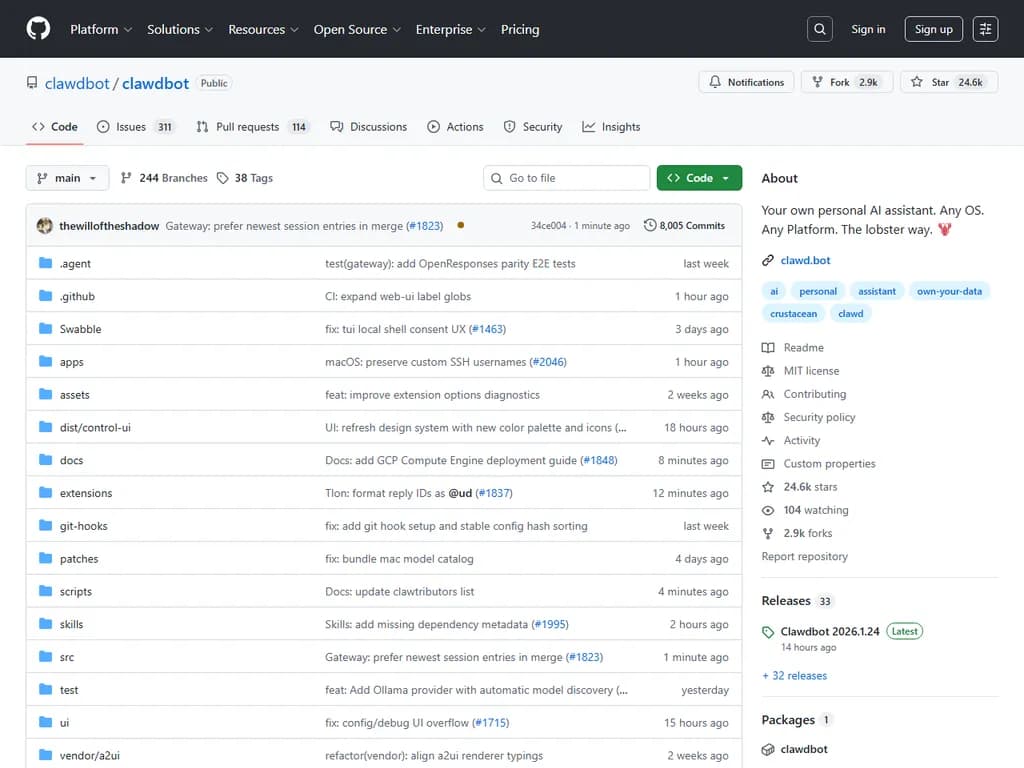This screenshot has width=1024, height=768.
Task: Toggle Notifications for this repository
Action: pyautogui.click(x=746, y=82)
